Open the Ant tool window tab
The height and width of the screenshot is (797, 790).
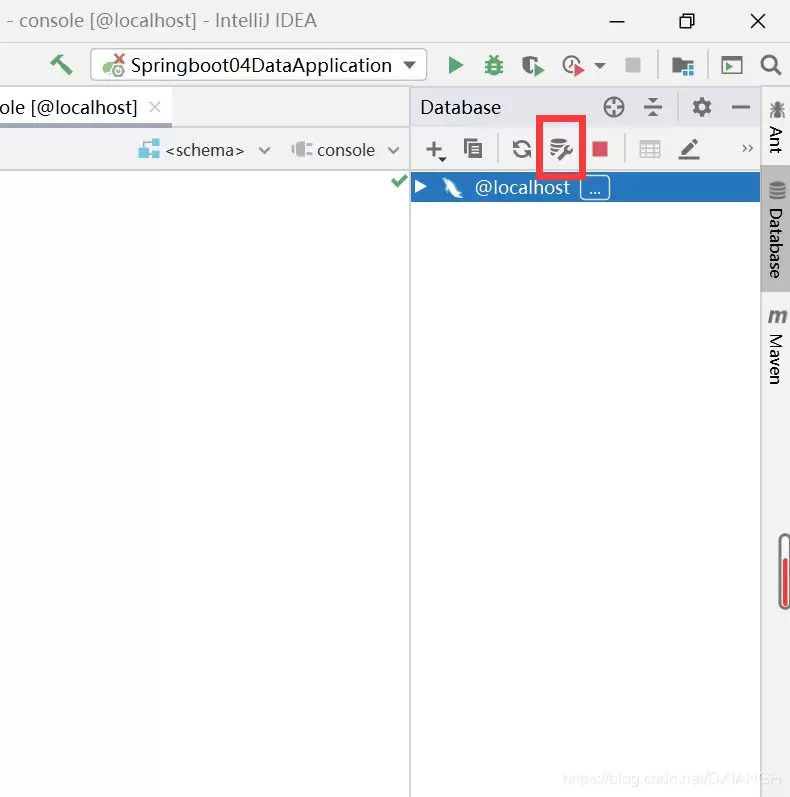click(x=776, y=127)
